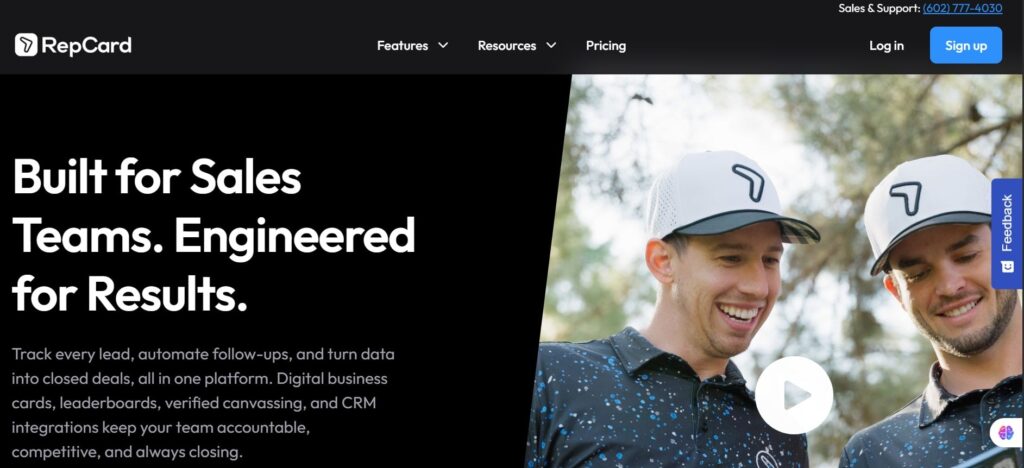Call the (602) 777-4030 support number

click(962, 8)
